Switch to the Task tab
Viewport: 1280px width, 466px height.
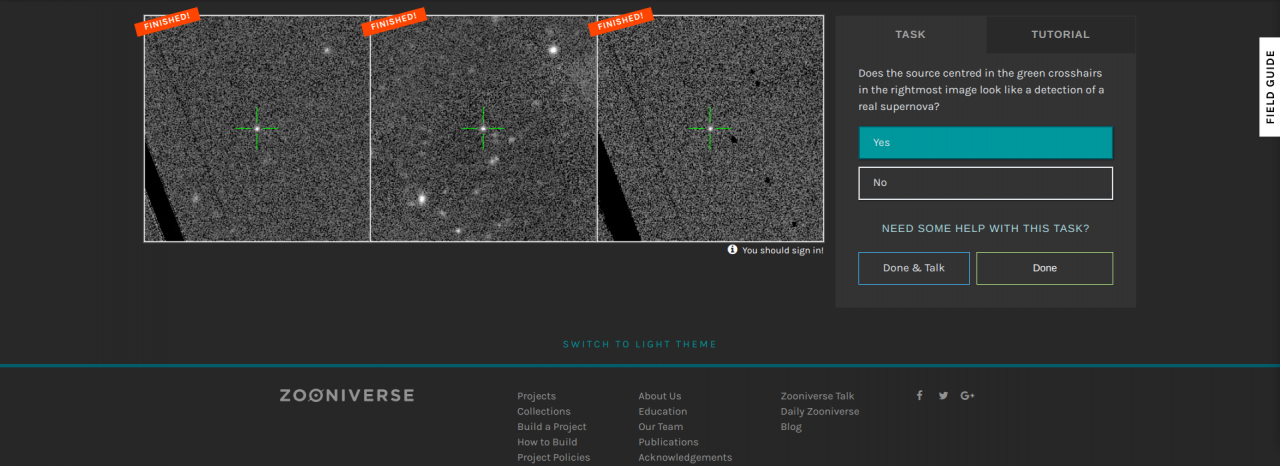[911, 34]
